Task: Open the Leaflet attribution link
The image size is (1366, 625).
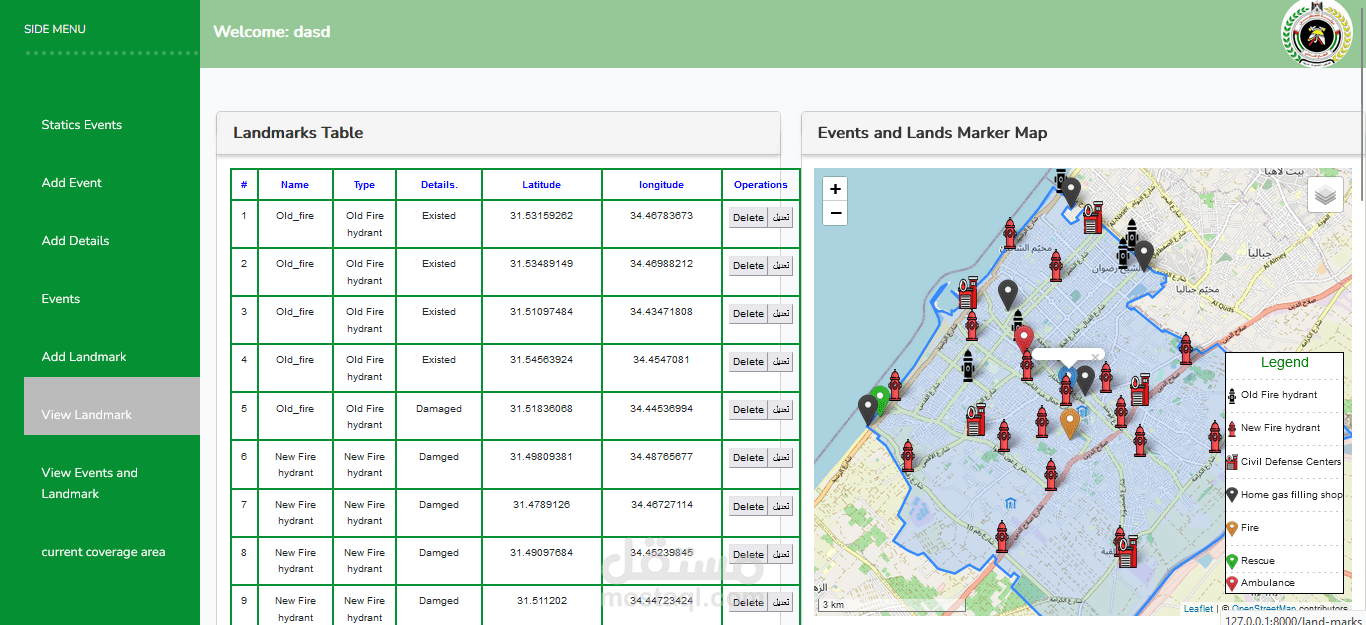Action: pyautogui.click(x=1198, y=608)
